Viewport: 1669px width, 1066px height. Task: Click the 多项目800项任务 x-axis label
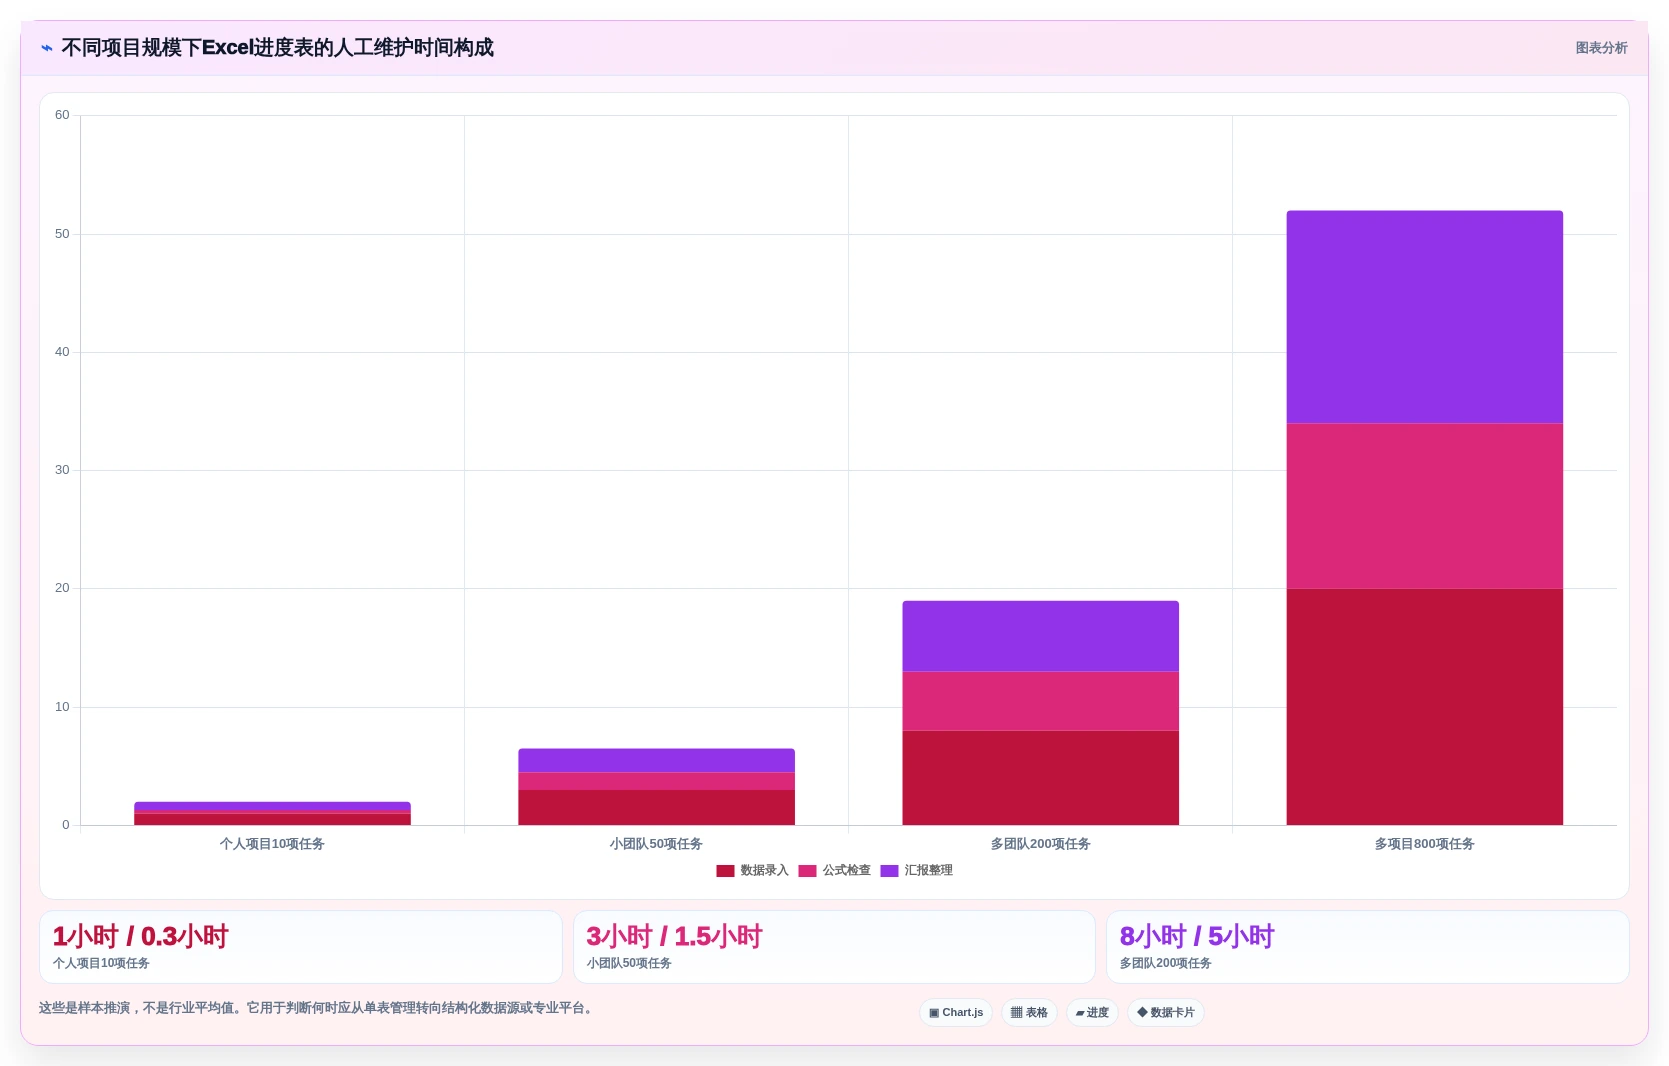pyautogui.click(x=1424, y=844)
